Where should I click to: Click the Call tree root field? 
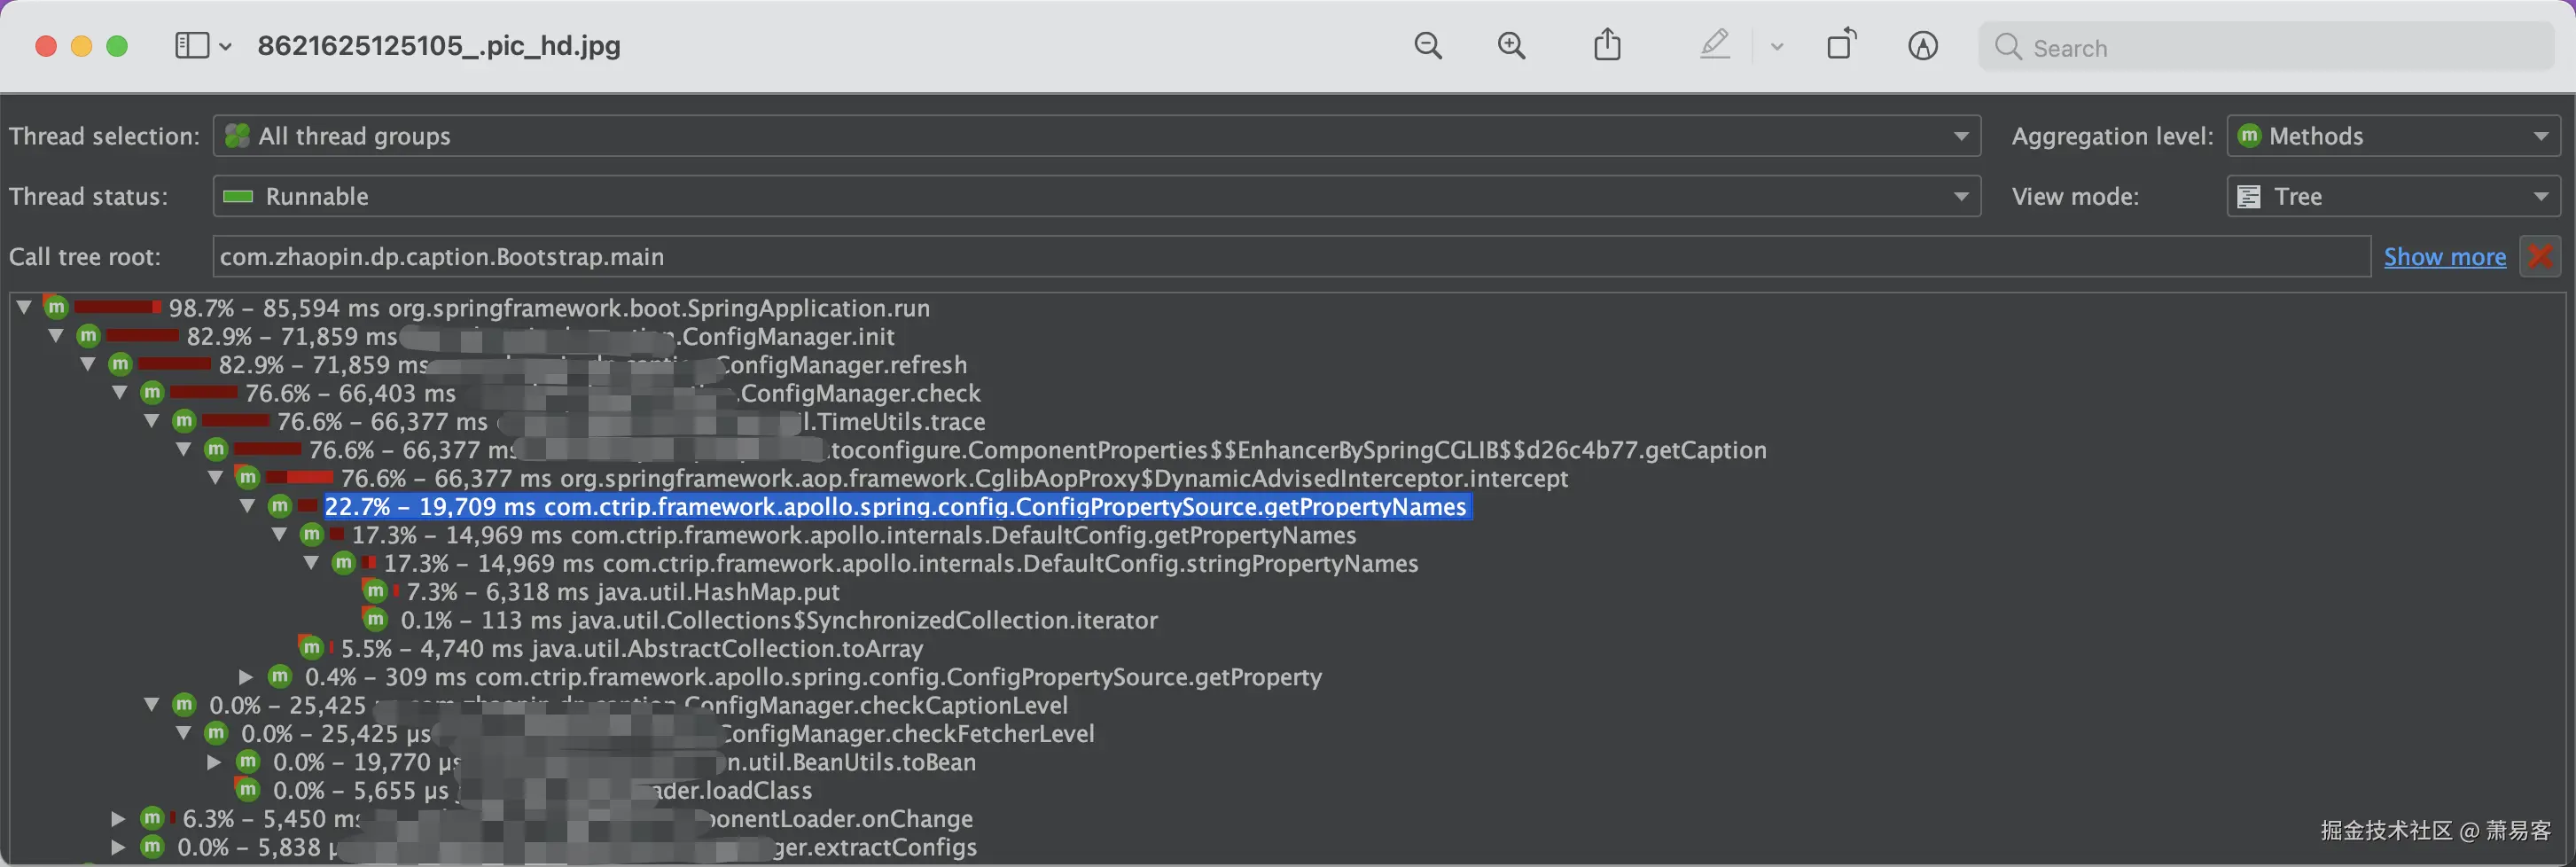click(x=1291, y=257)
